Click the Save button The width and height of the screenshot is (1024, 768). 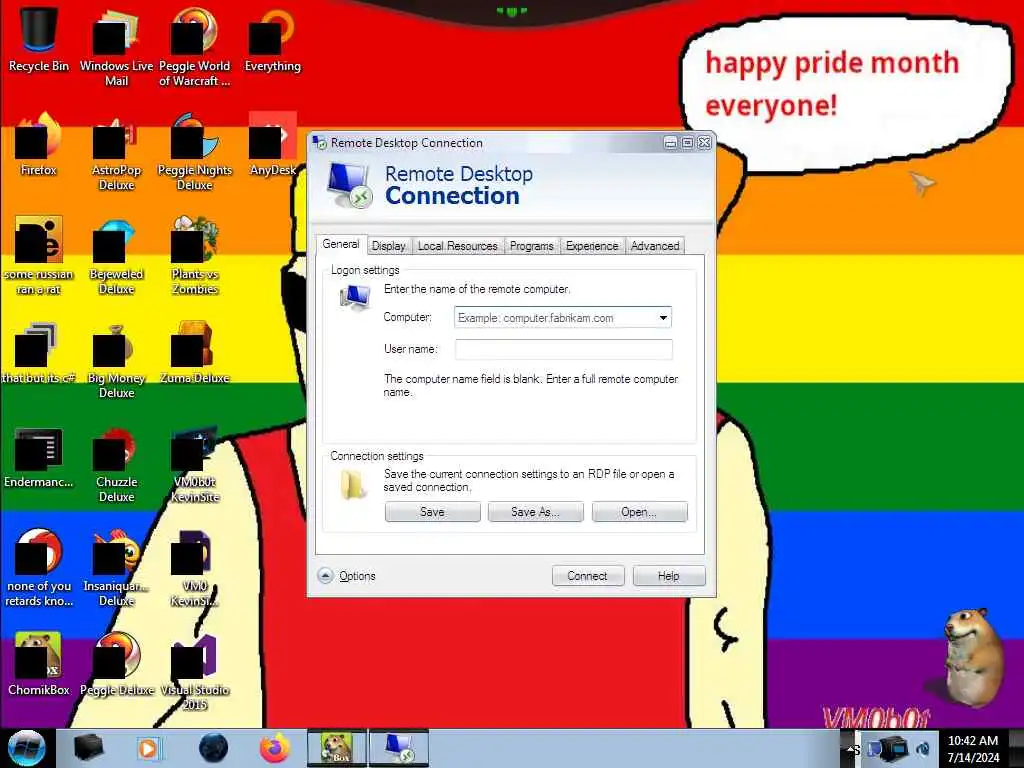432,512
